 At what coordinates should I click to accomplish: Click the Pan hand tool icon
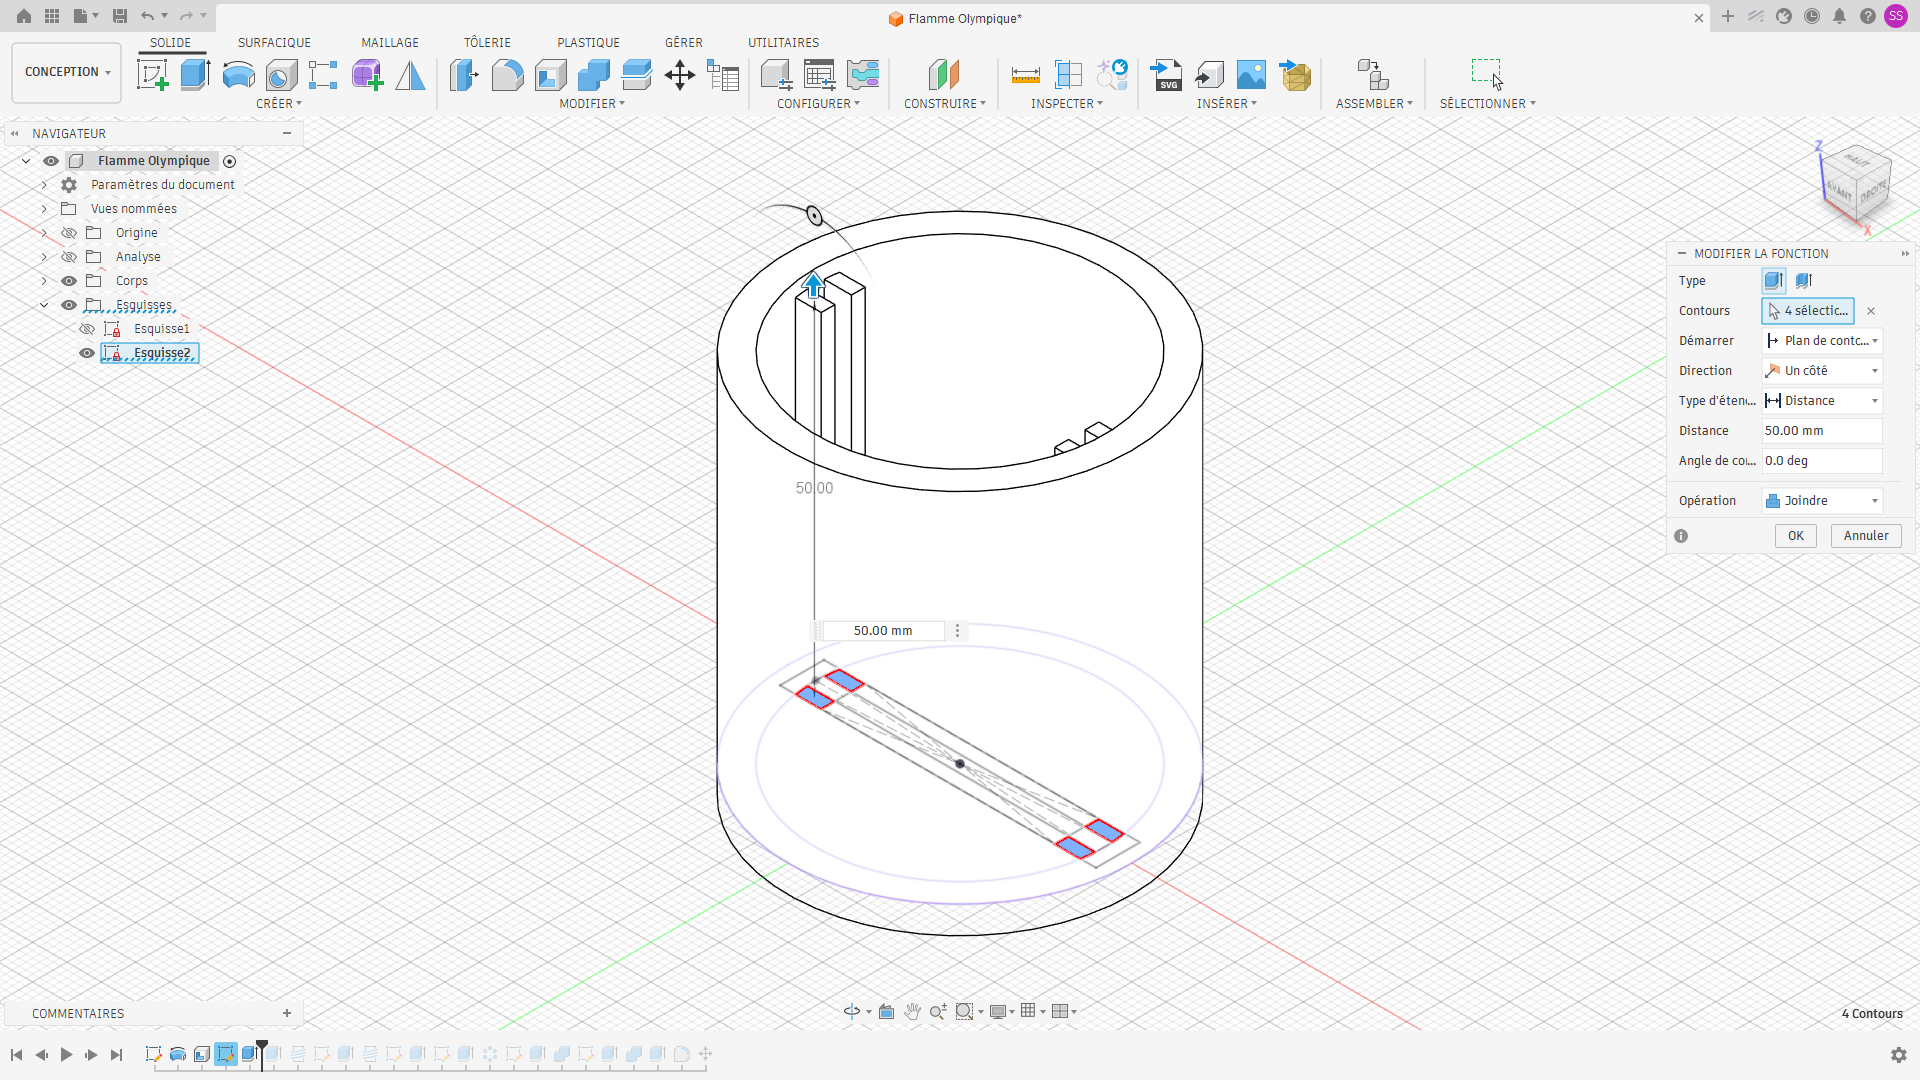pos(912,1012)
